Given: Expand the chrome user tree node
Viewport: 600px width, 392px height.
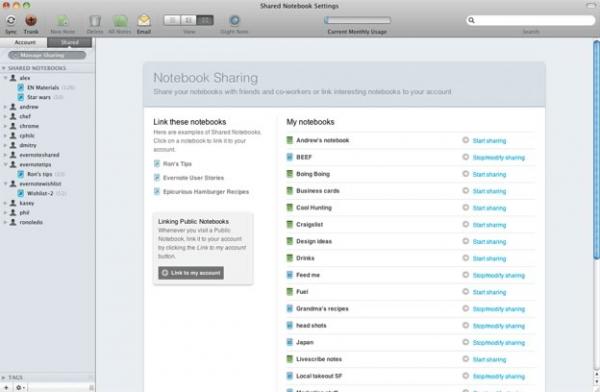Looking at the screenshot, I should [x=5, y=126].
